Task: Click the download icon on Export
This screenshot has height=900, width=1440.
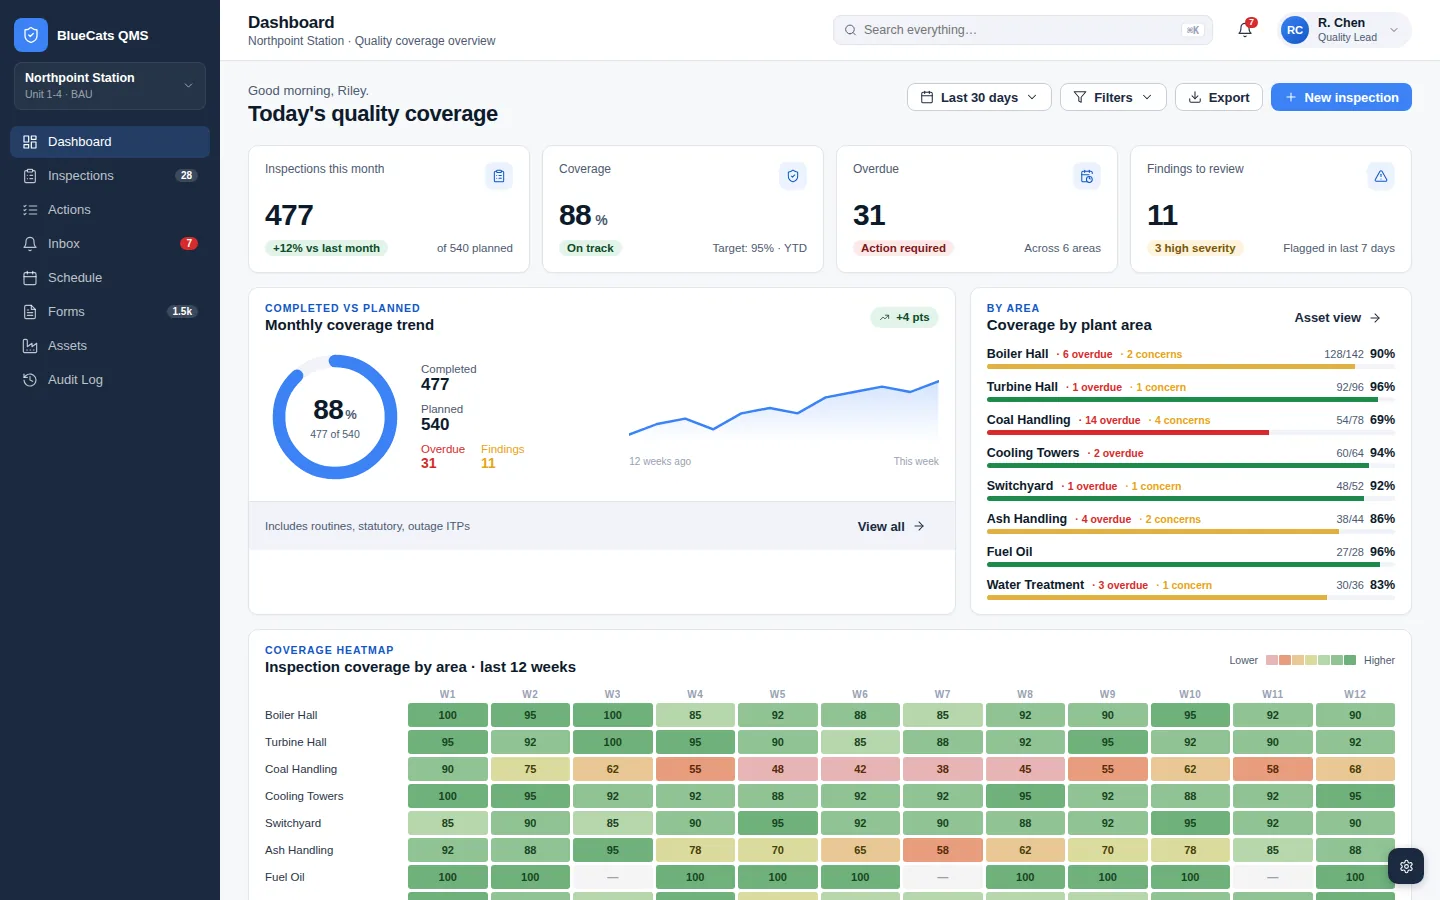Action: pos(1195,97)
